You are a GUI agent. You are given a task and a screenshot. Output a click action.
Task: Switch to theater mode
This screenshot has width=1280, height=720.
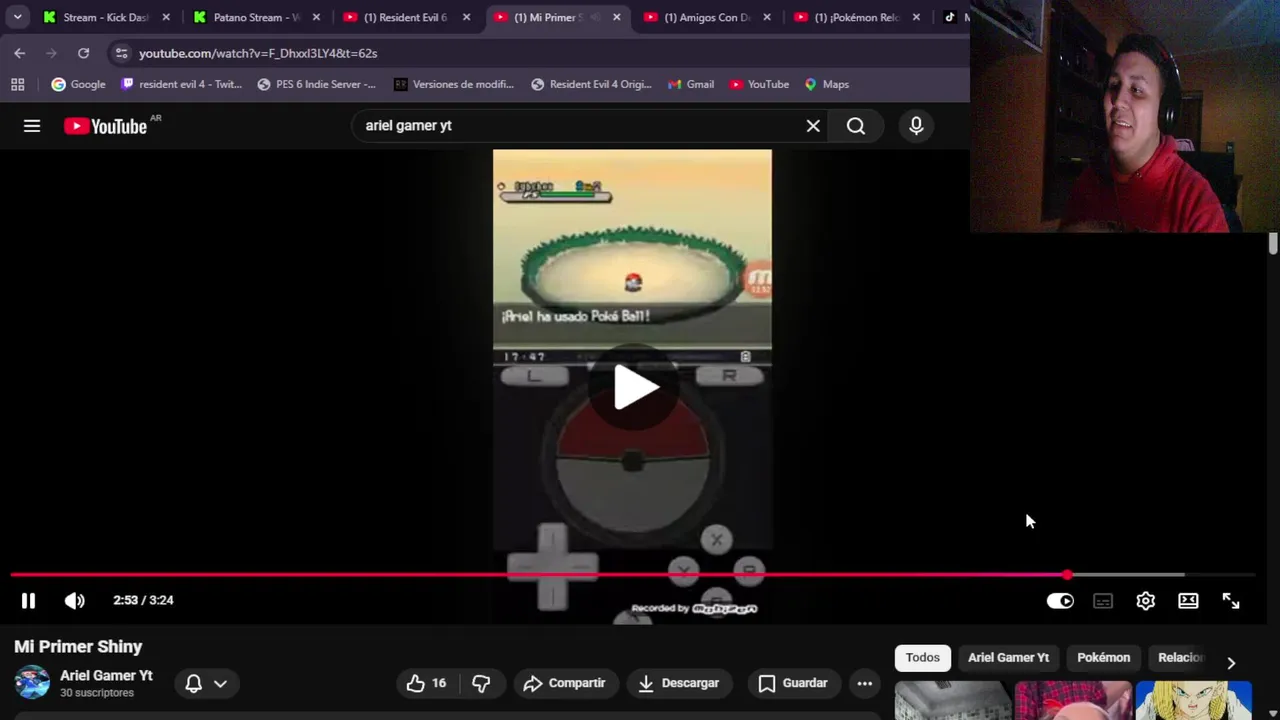pos(1188,601)
